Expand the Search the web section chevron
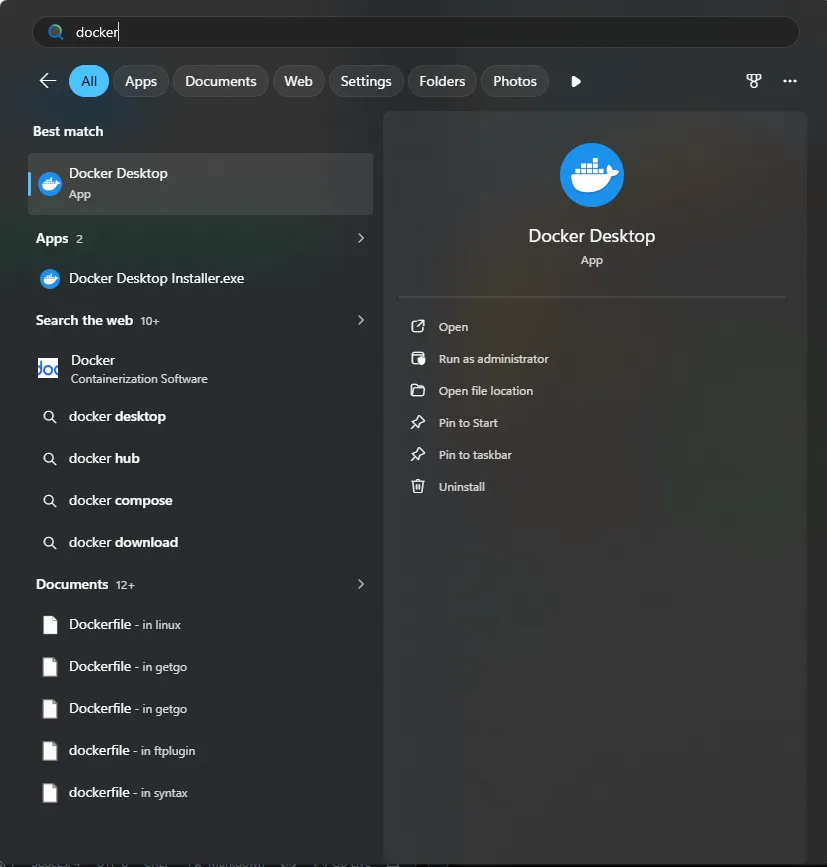The width and height of the screenshot is (827, 867). point(361,320)
